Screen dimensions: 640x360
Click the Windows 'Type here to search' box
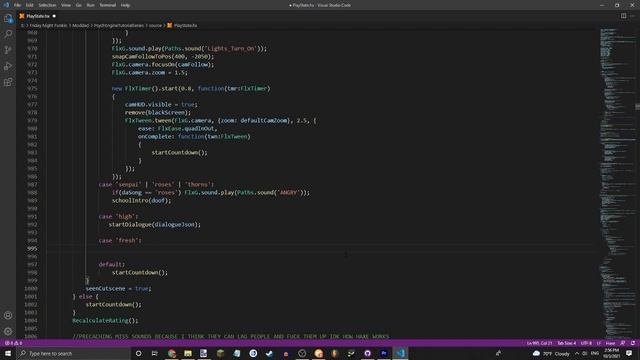tap(74, 353)
